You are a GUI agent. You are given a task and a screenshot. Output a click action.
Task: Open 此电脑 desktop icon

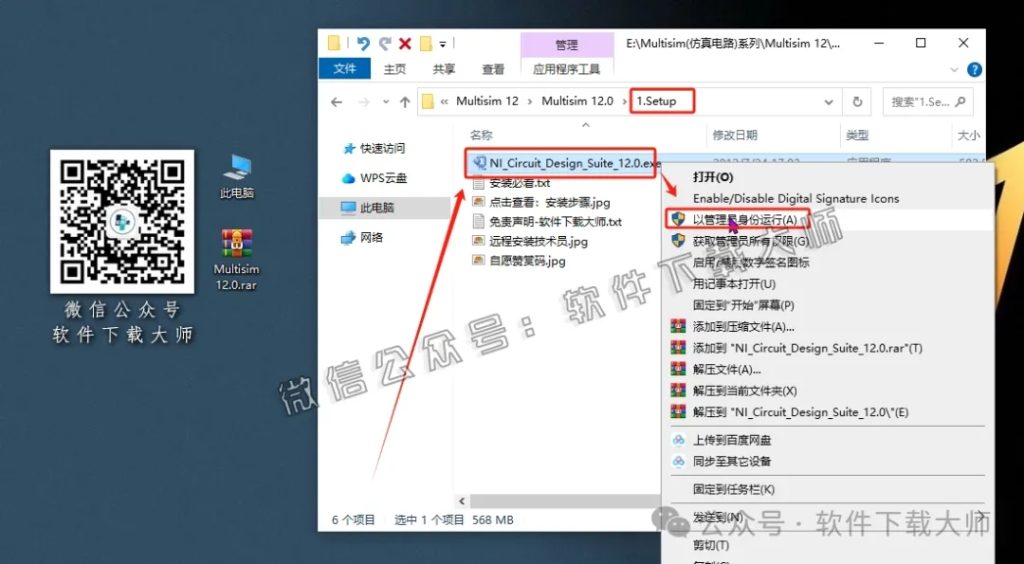coord(236,176)
